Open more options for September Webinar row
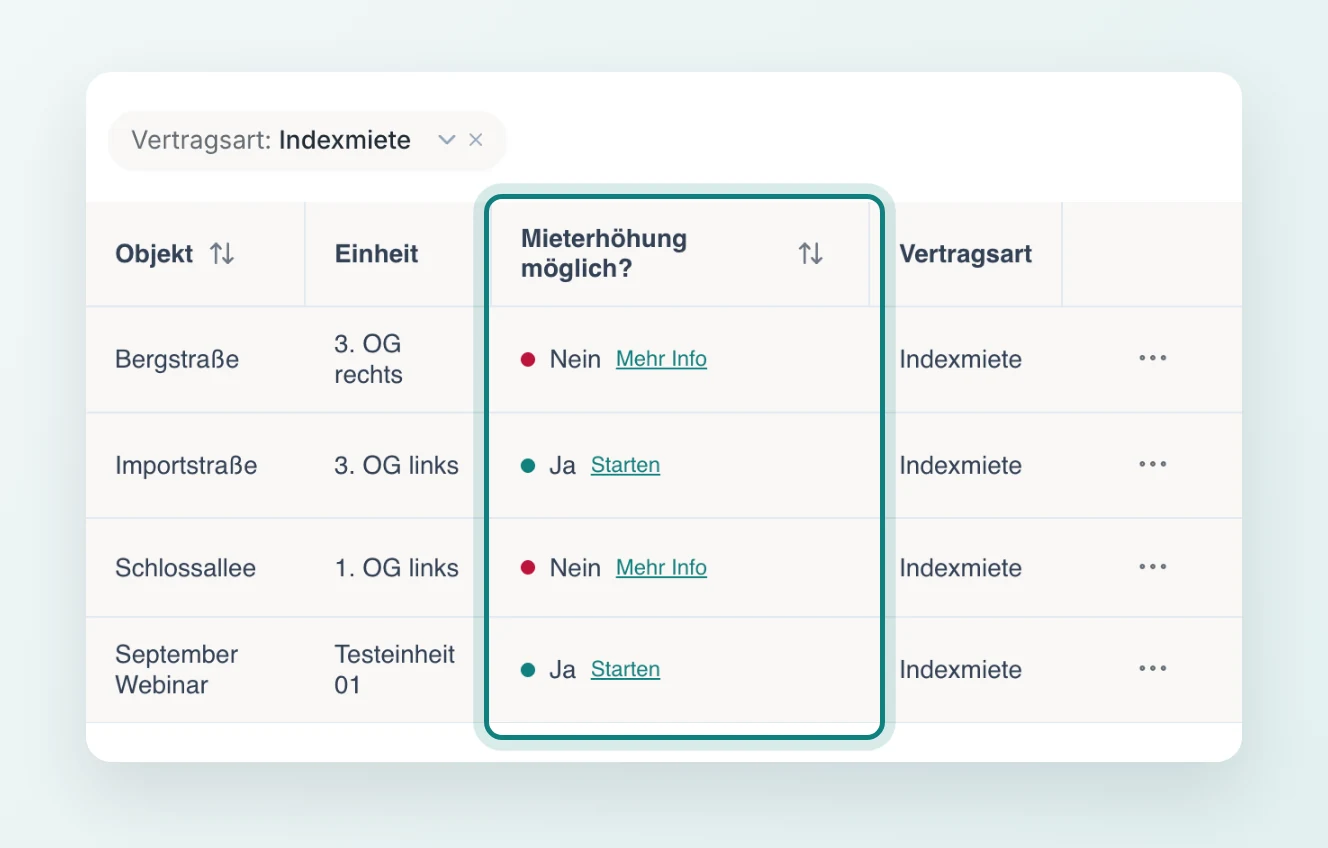 [x=1153, y=669]
